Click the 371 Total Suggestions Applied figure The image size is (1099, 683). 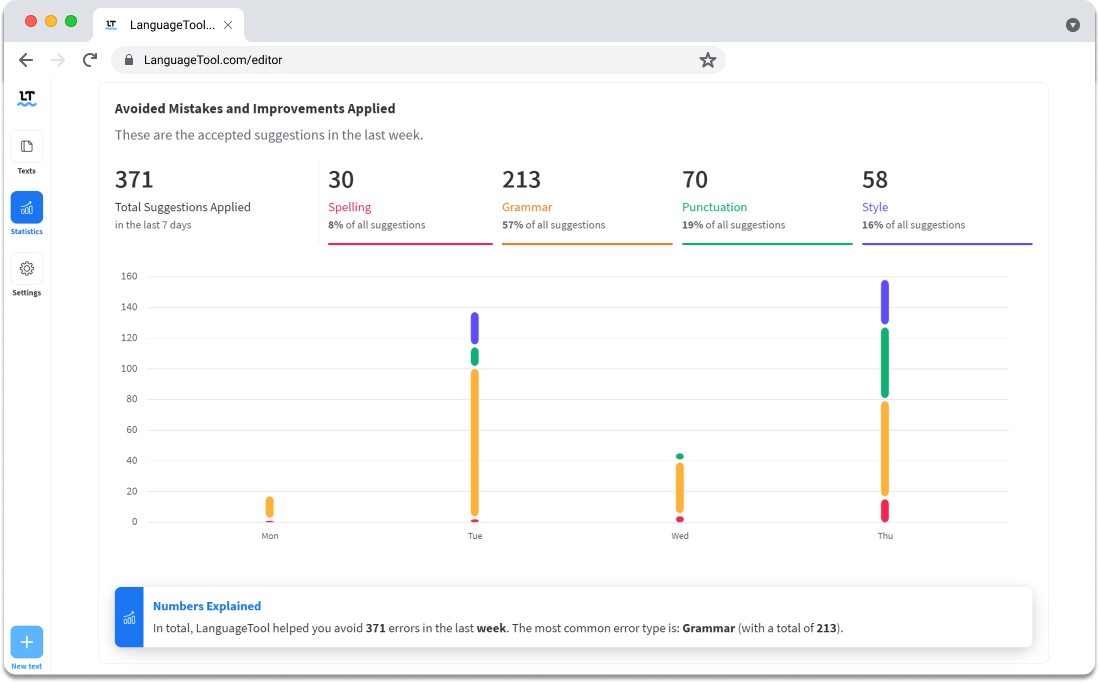(x=134, y=180)
